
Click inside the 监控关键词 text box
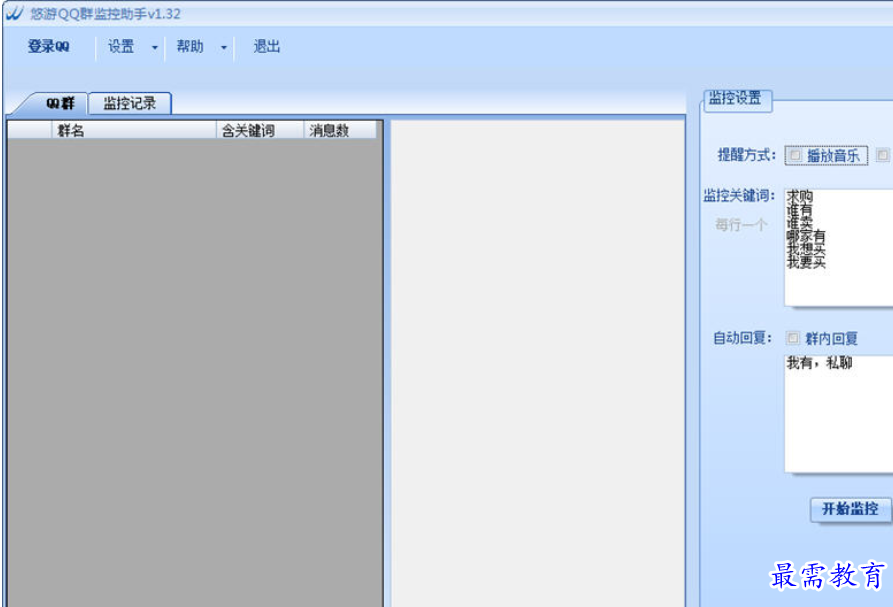coord(838,248)
